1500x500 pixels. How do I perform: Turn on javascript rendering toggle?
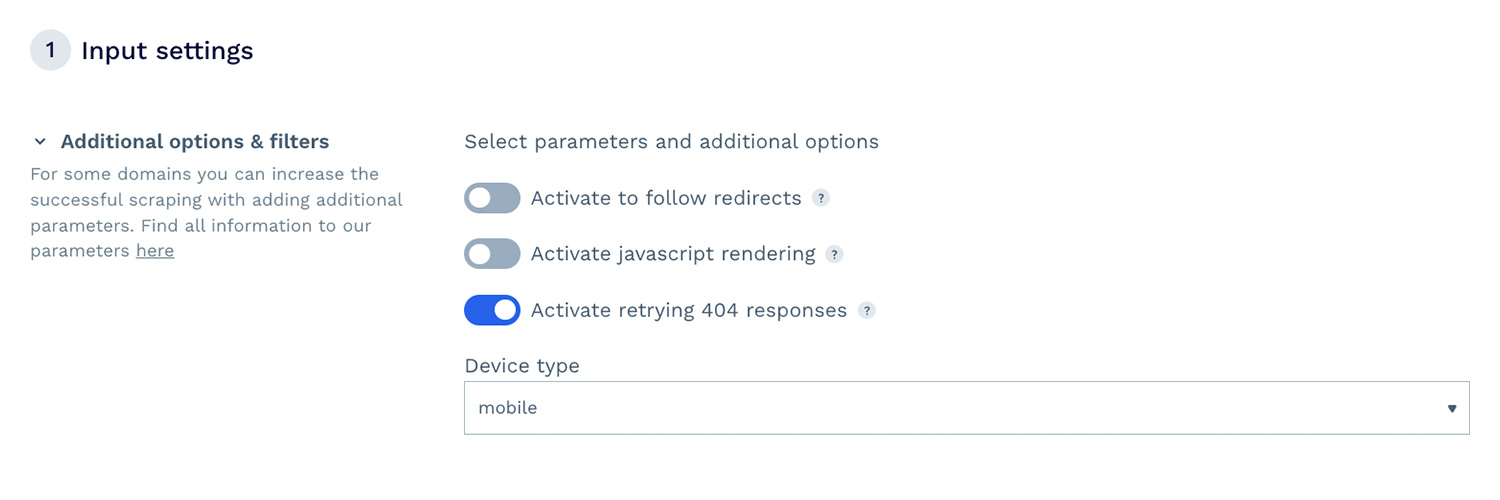click(x=492, y=254)
